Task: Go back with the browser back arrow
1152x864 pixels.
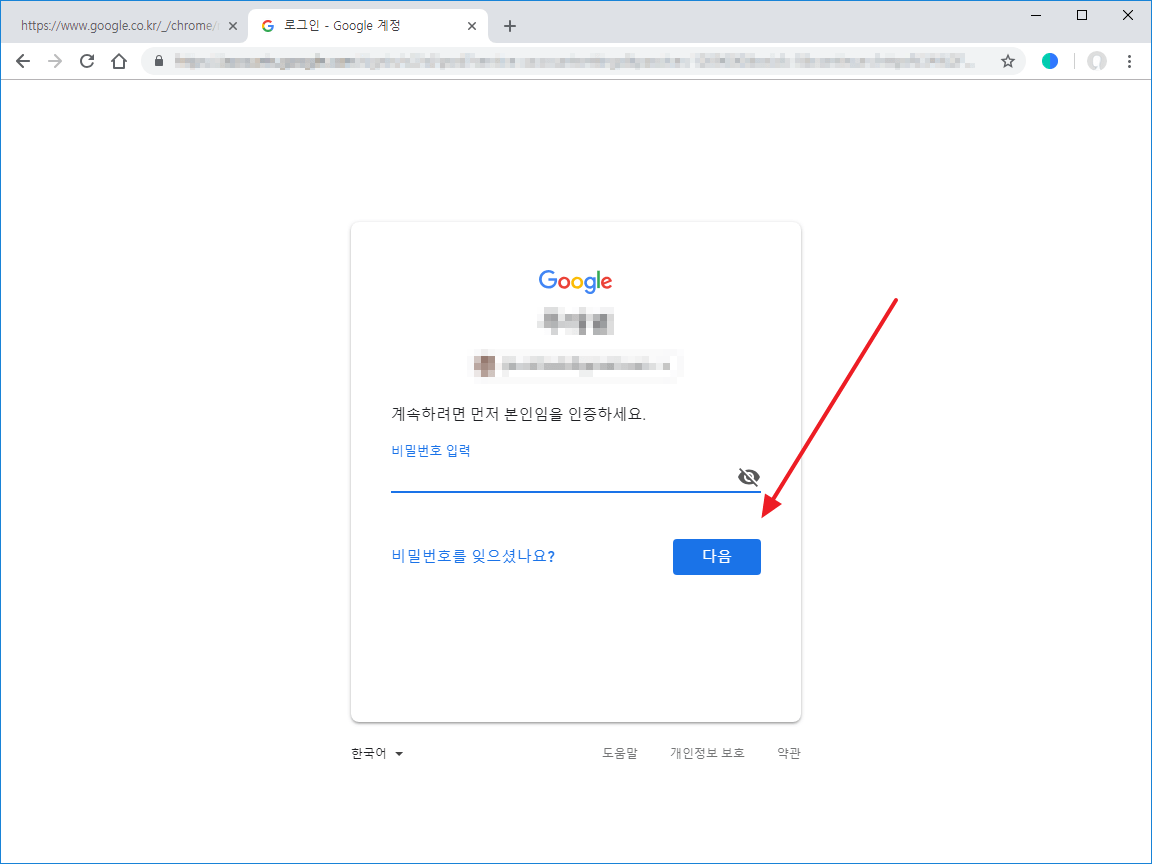Action: [x=23, y=61]
